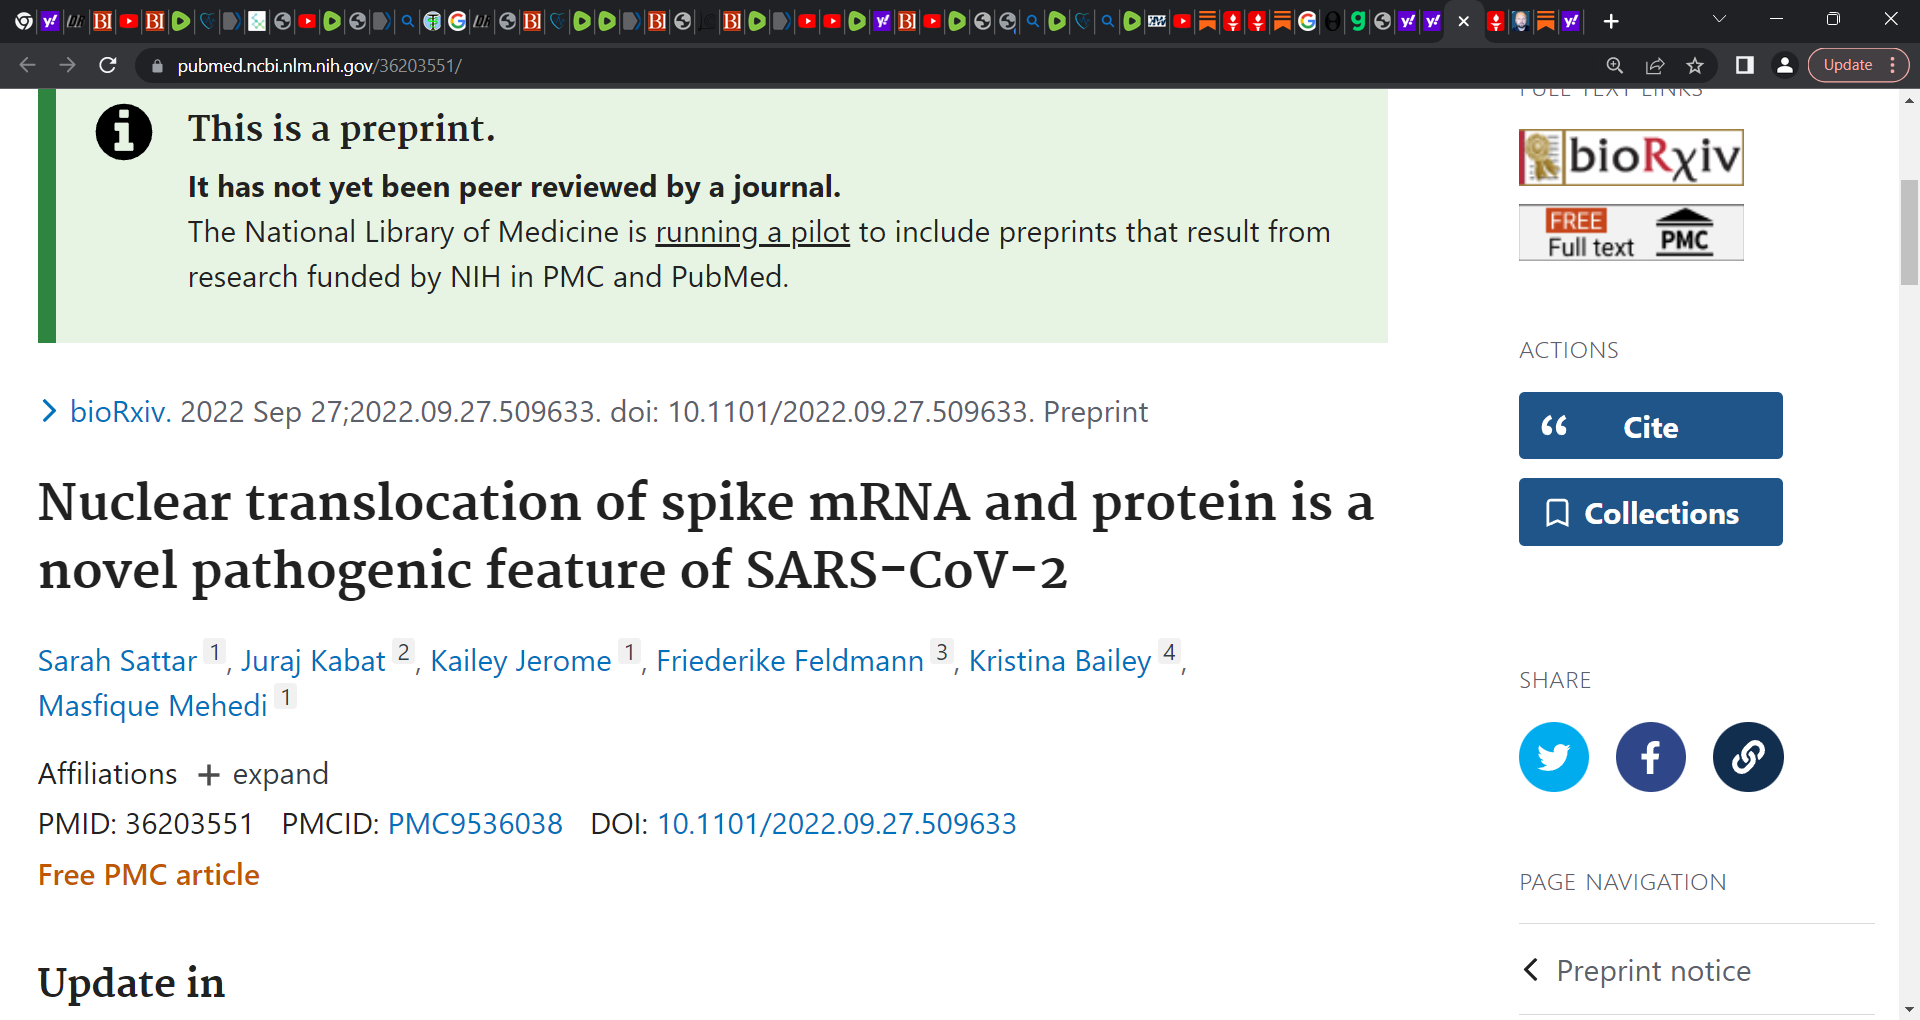Bookmark this page with the star icon
1920x1020 pixels.
(1695, 65)
